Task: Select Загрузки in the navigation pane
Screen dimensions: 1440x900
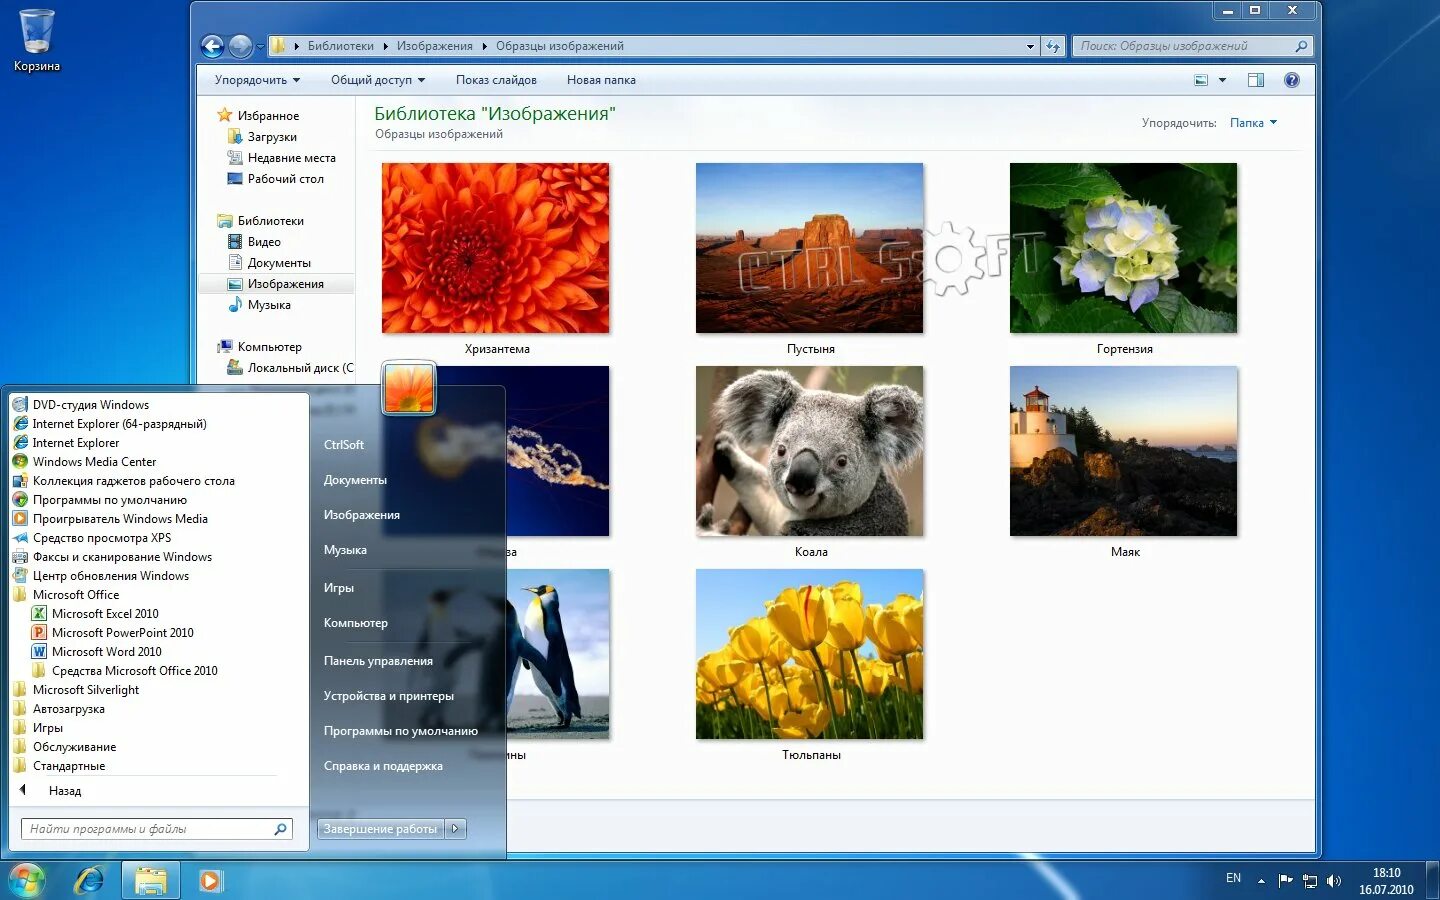Action: point(262,137)
